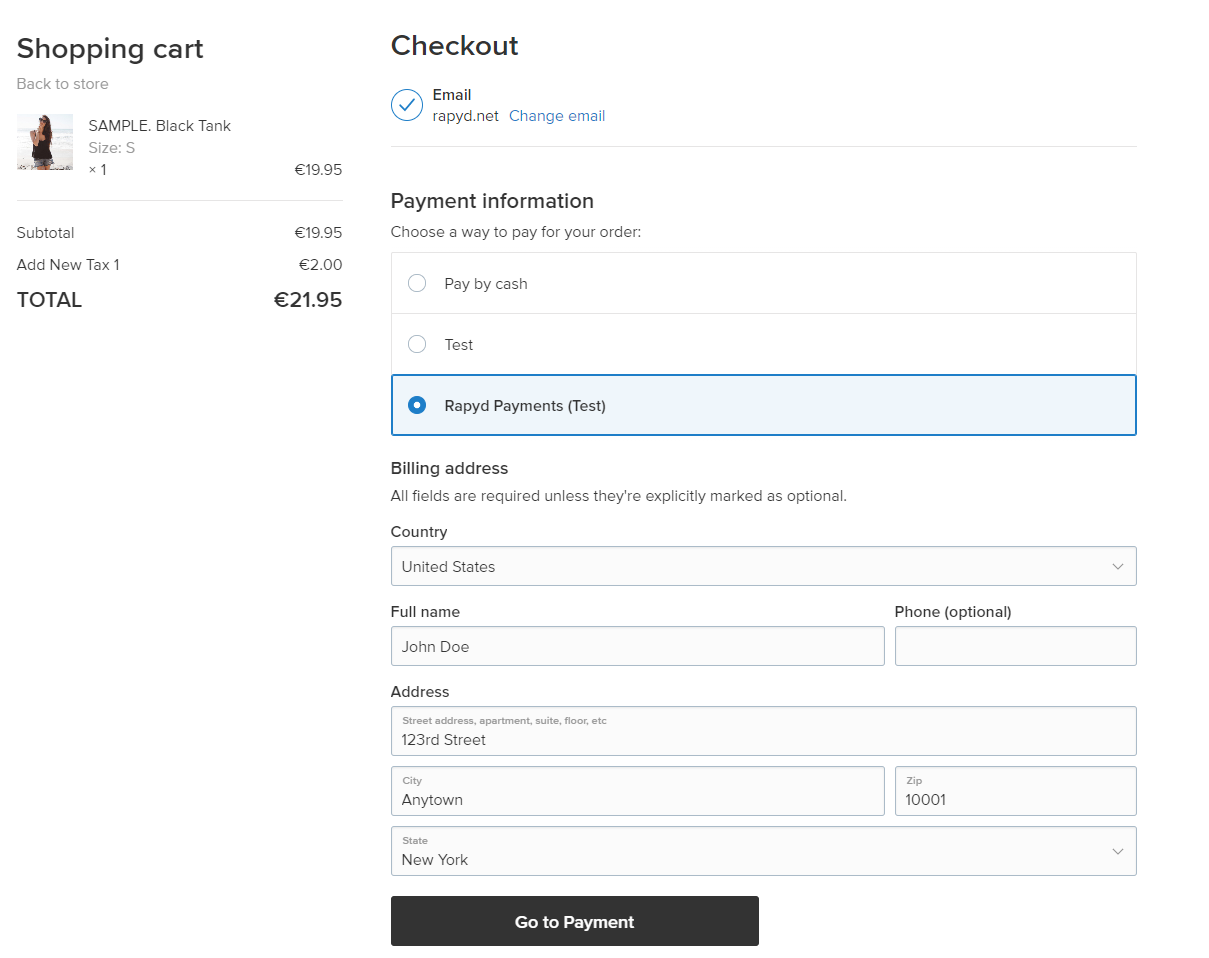Open the Black Tank product thumbnail
The image size is (1209, 958).
45,142
